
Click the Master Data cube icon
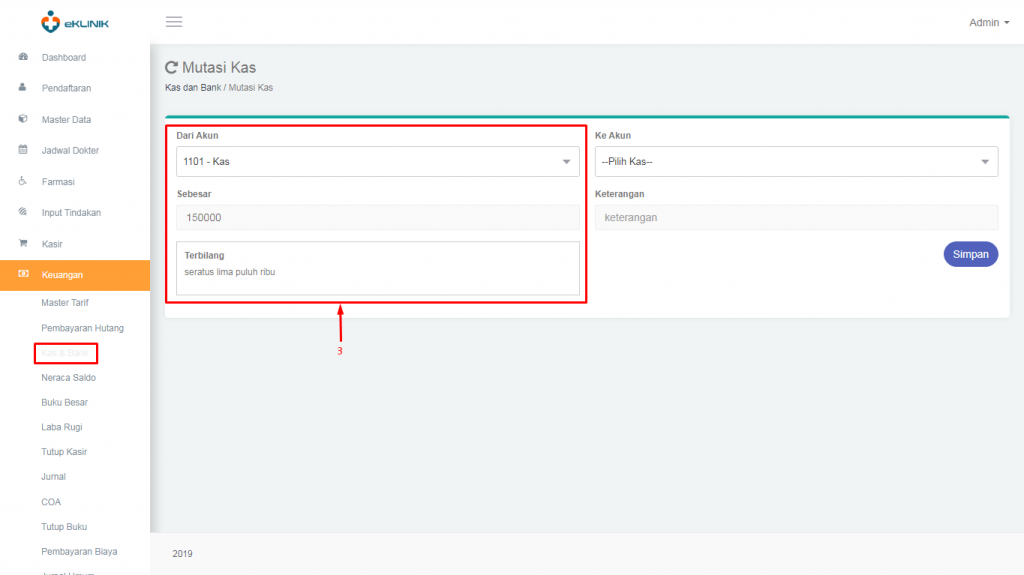[23, 119]
